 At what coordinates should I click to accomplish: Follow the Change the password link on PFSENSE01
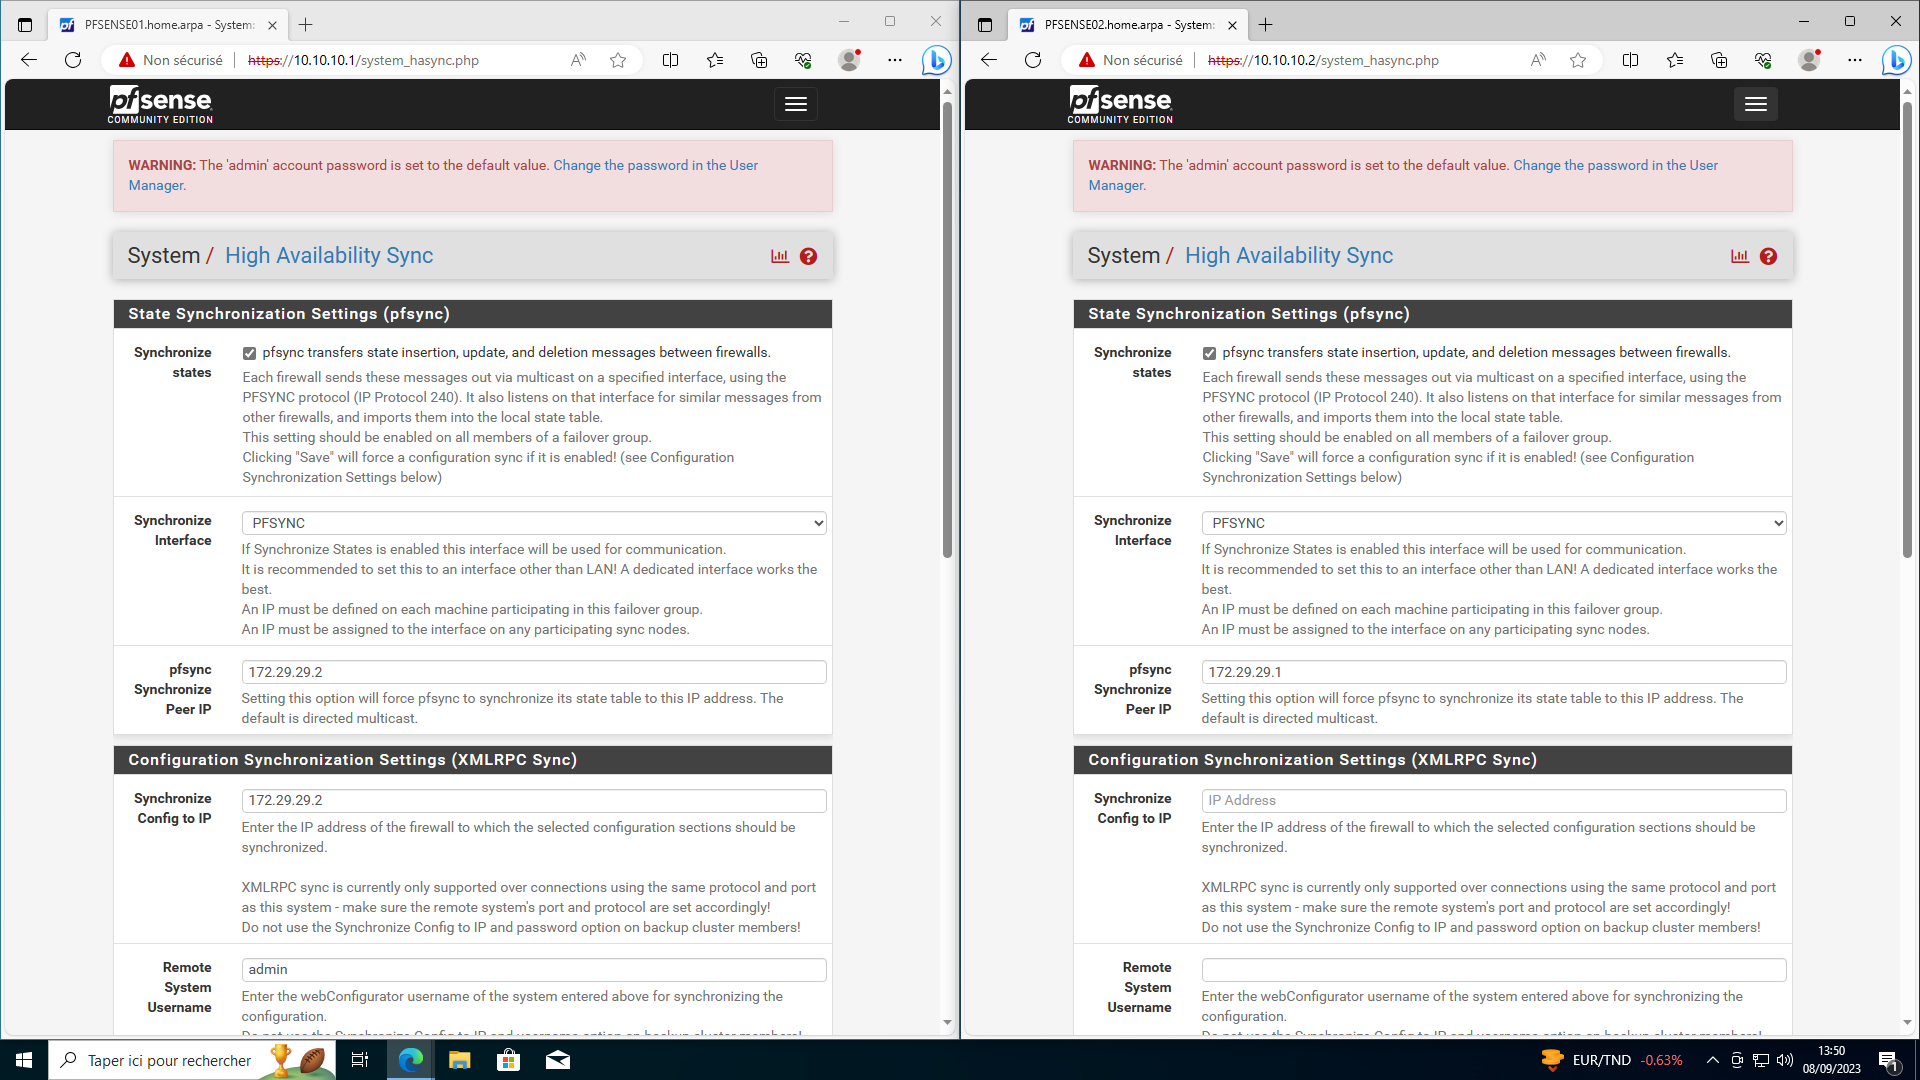click(655, 165)
